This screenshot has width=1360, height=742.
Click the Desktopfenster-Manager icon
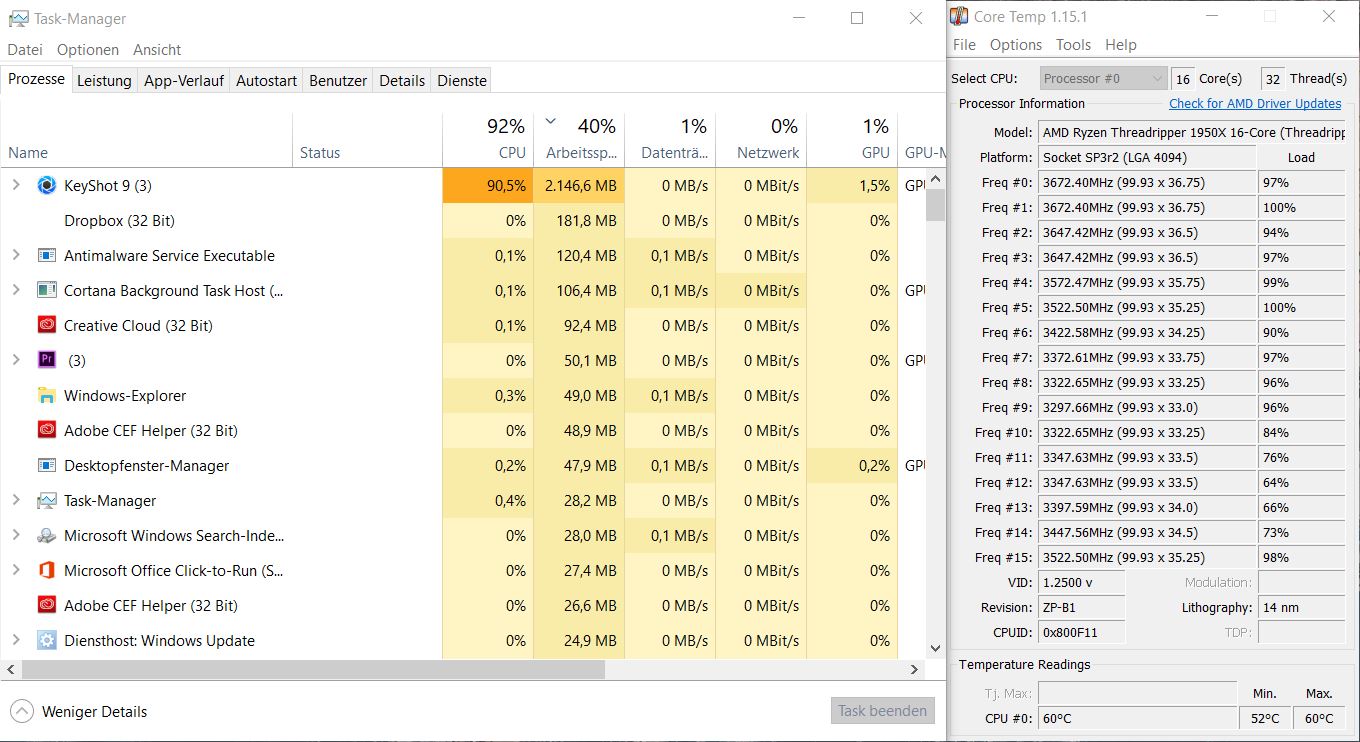46,466
